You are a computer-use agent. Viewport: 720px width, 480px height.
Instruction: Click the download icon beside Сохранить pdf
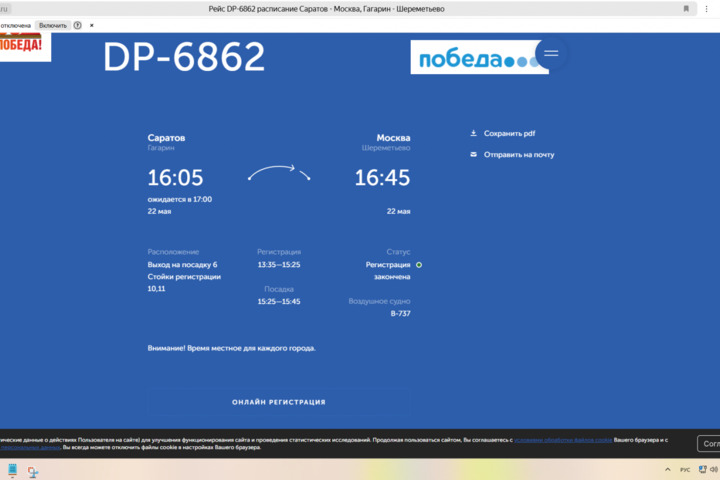point(473,133)
